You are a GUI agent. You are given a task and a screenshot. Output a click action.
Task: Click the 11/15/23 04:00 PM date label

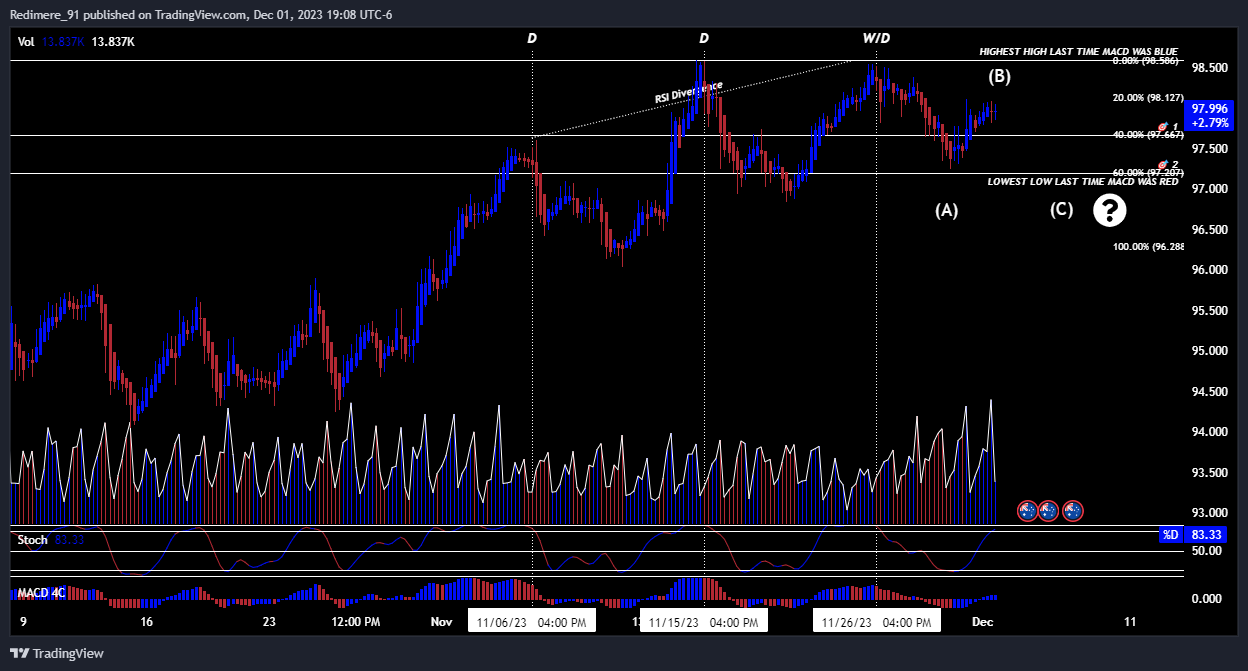pos(704,622)
